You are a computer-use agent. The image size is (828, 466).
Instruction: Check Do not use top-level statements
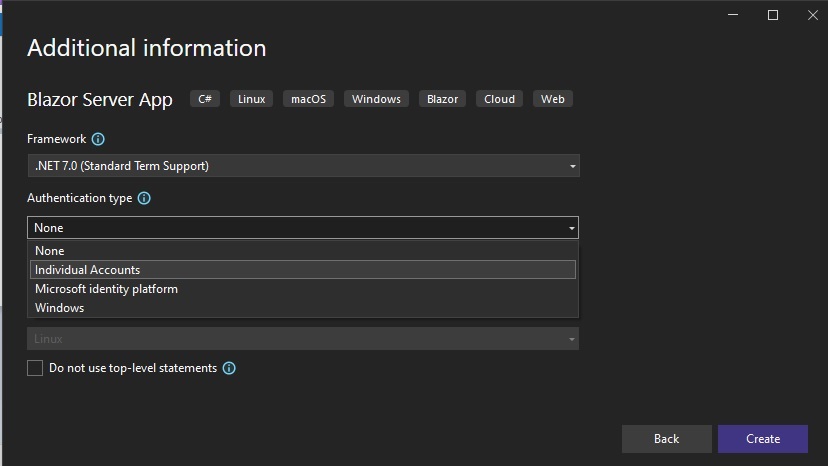coord(35,368)
